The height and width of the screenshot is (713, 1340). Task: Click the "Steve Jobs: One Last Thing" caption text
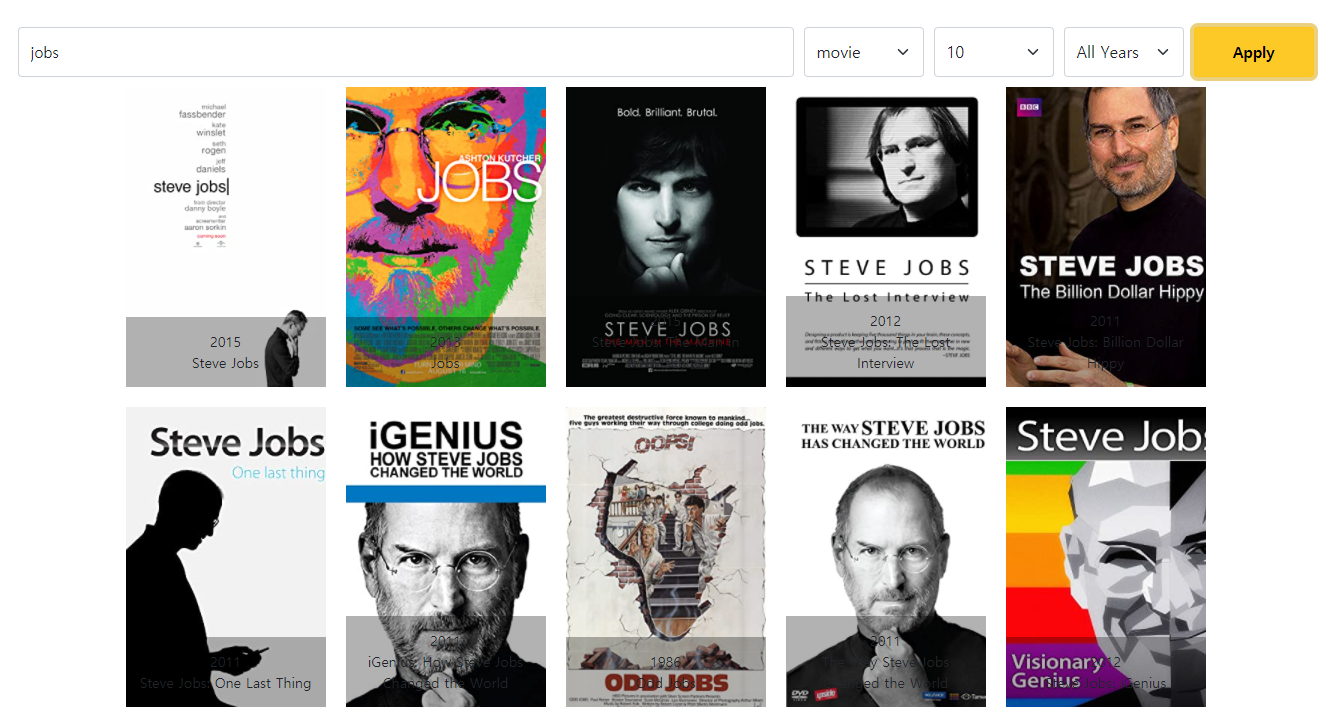[226, 683]
